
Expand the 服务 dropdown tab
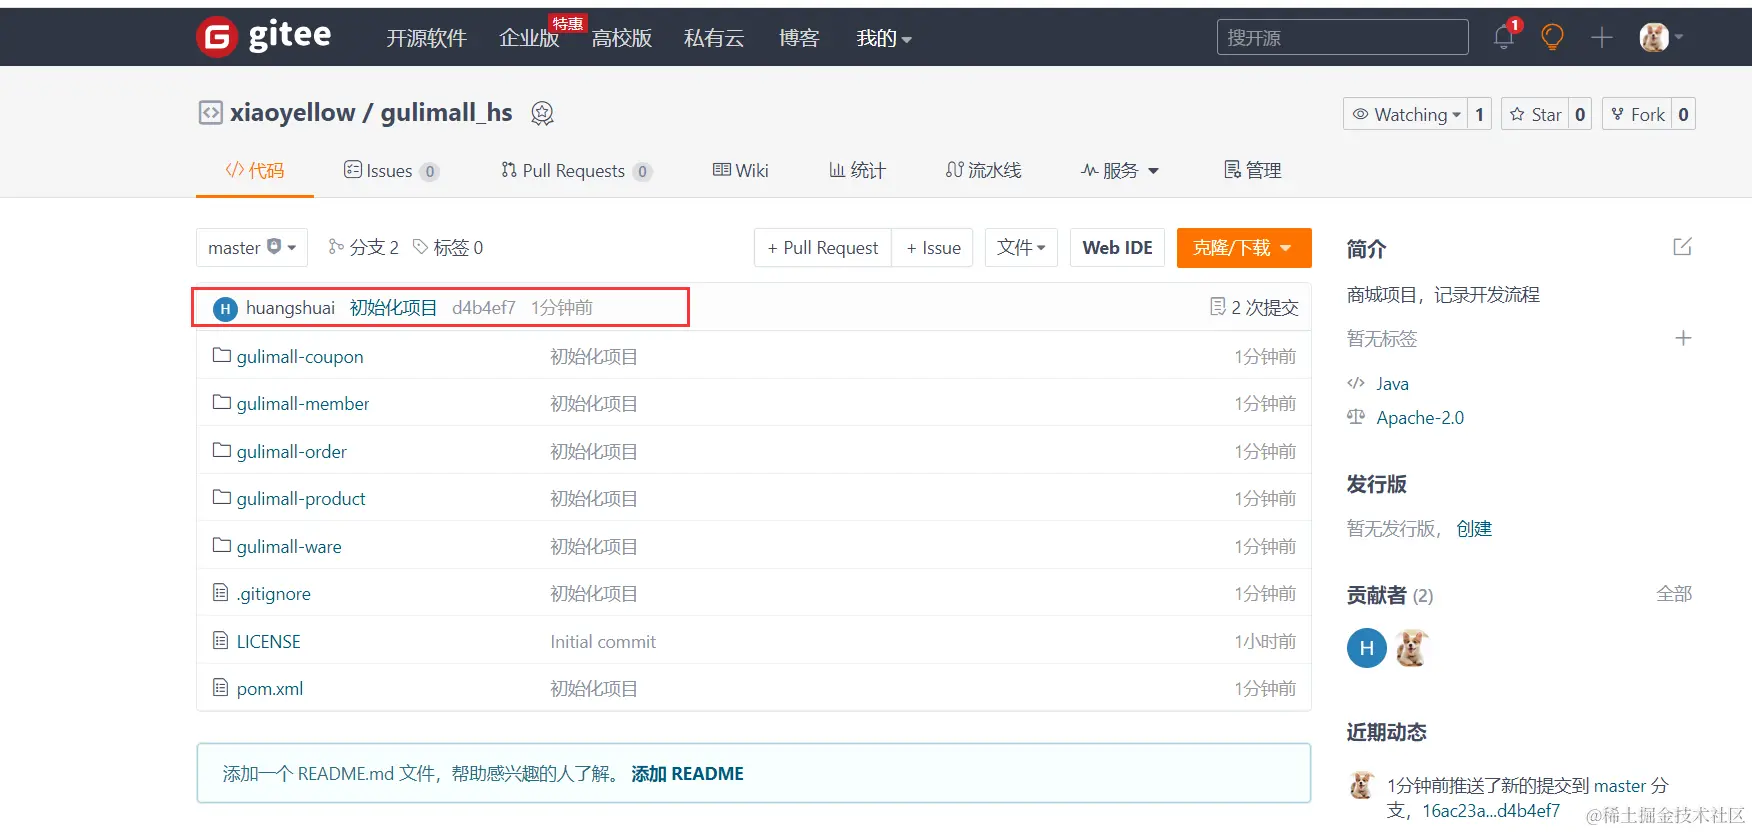(x=1120, y=170)
